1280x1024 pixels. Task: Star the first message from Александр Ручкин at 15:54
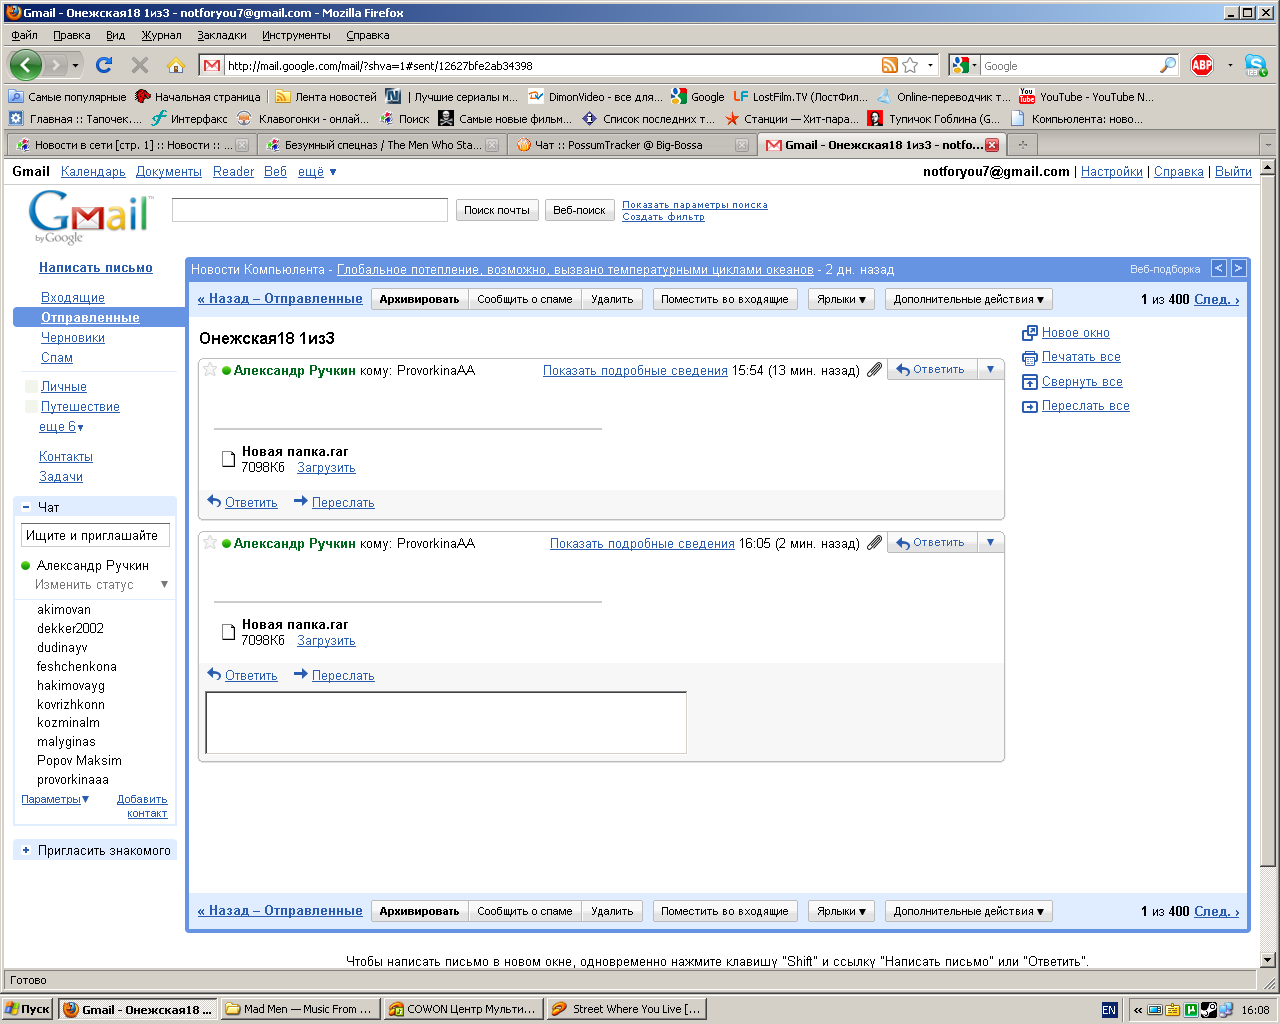coord(210,370)
